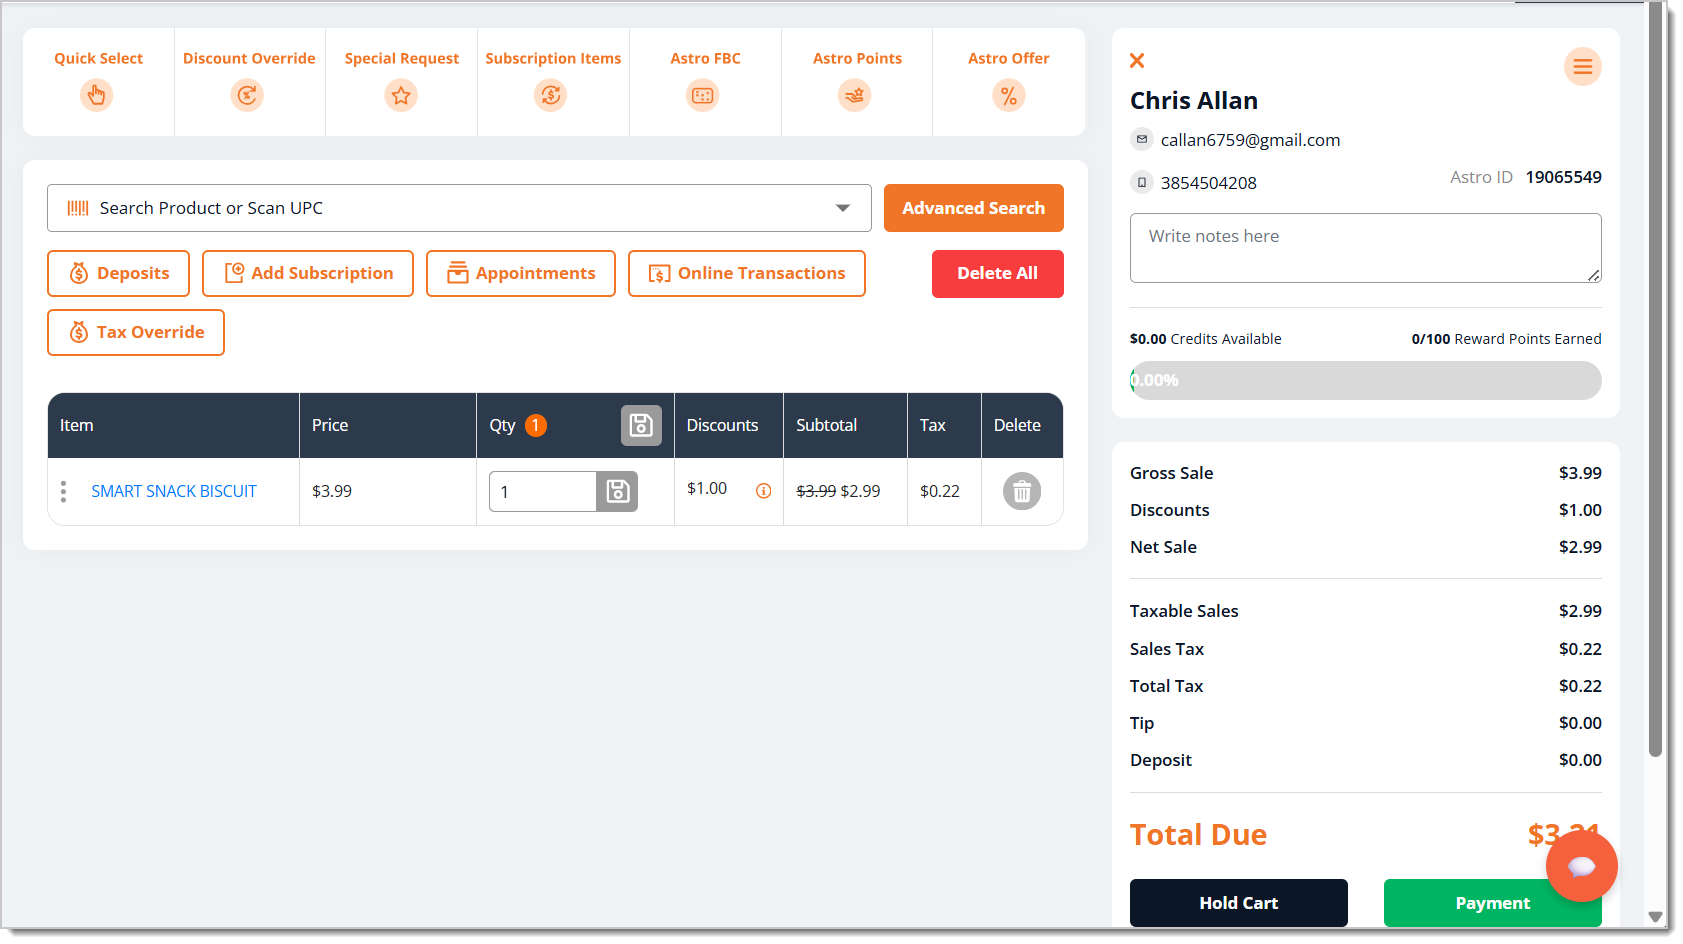Click Delete All button

997,273
